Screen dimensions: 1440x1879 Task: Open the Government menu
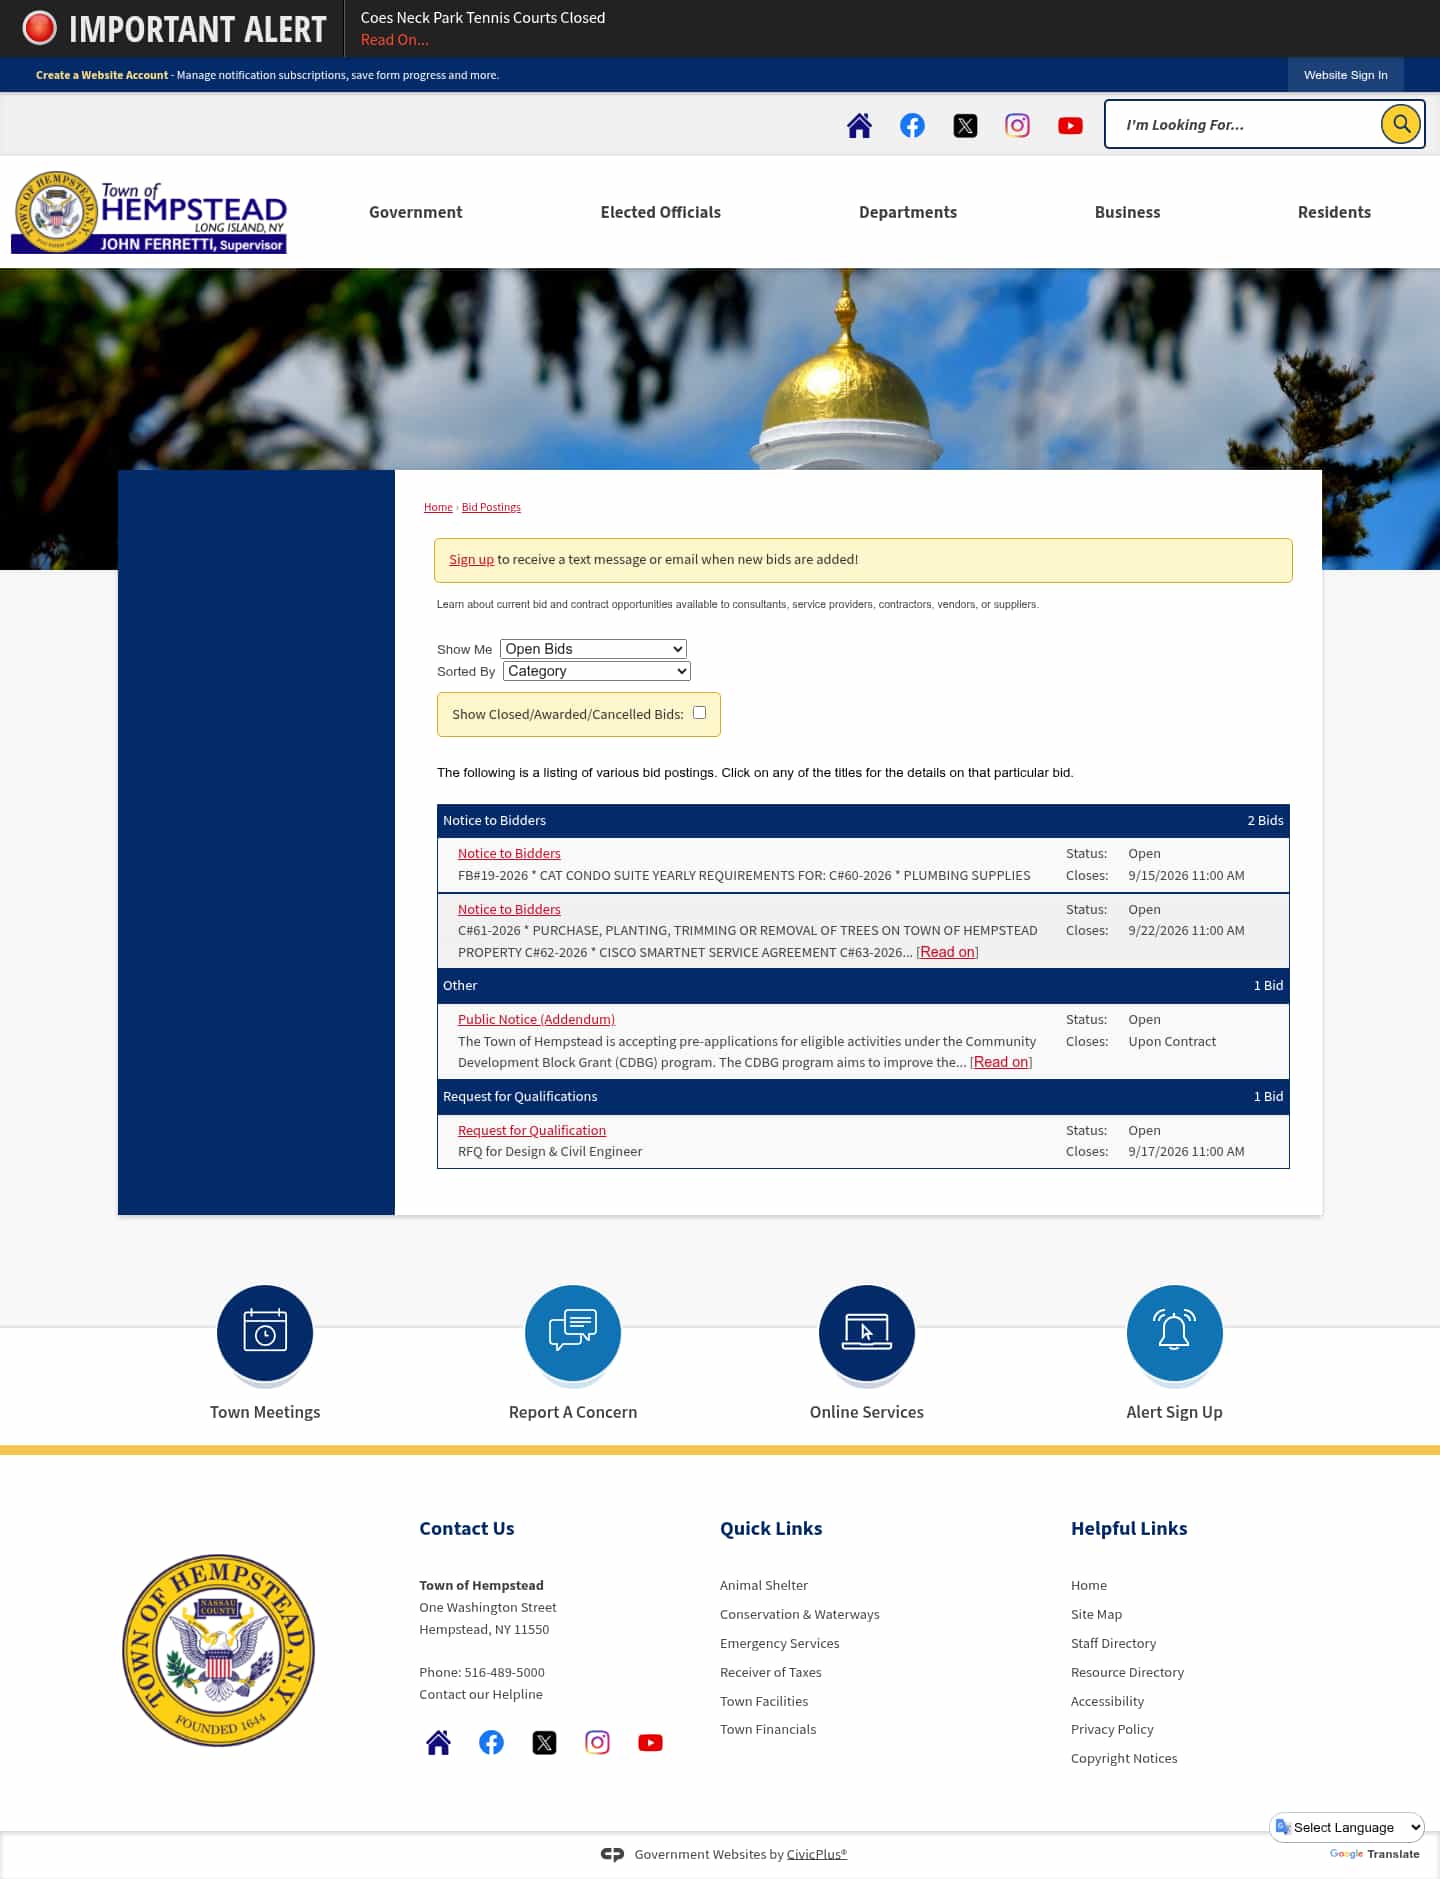point(415,212)
